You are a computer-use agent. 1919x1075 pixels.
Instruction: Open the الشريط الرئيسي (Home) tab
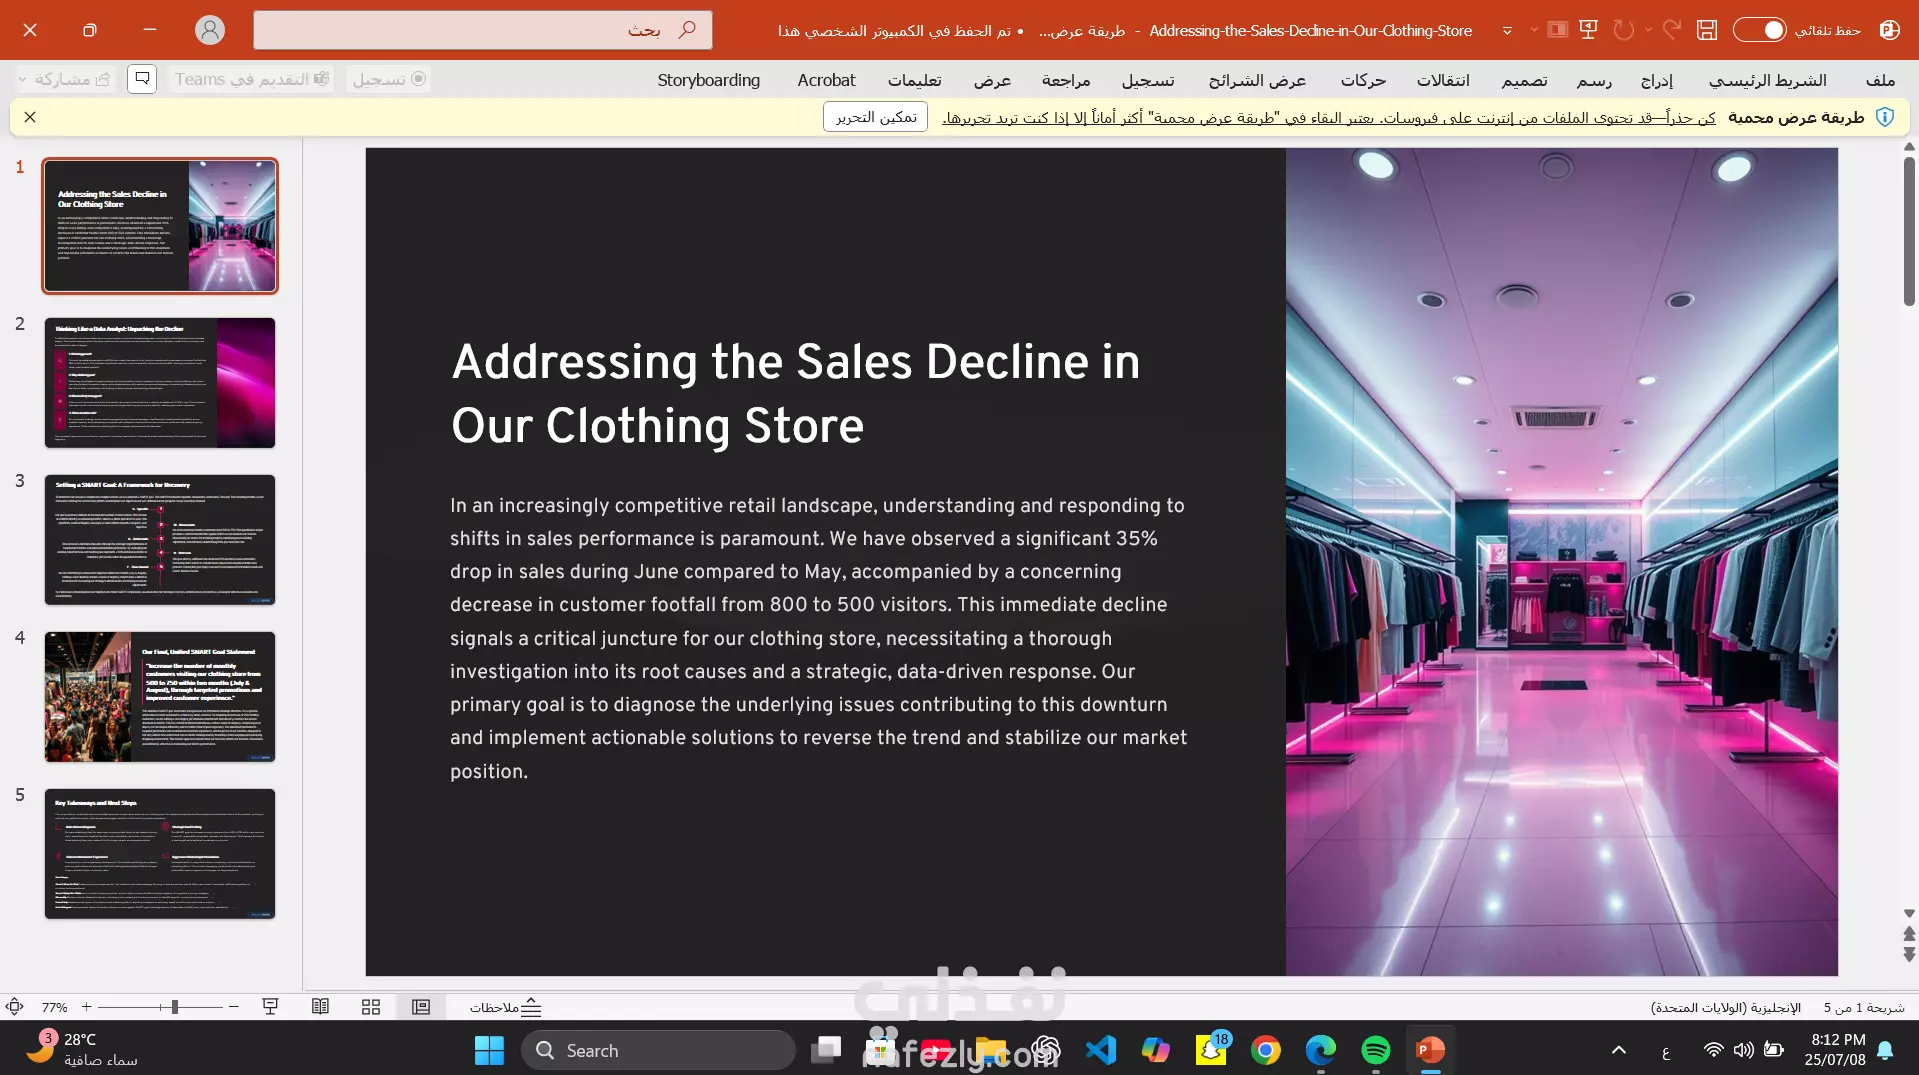[1767, 80]
